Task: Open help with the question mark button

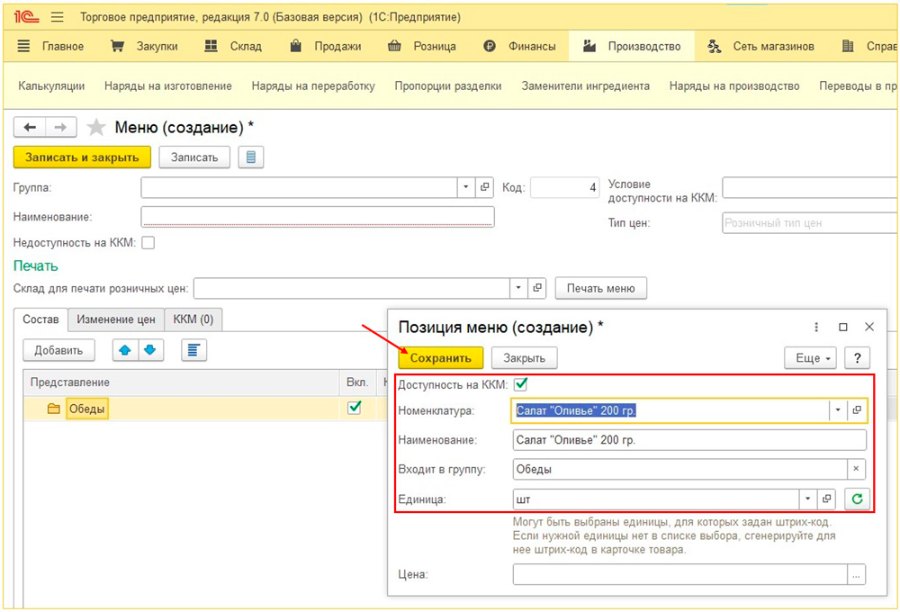Action: click(857, 358)
